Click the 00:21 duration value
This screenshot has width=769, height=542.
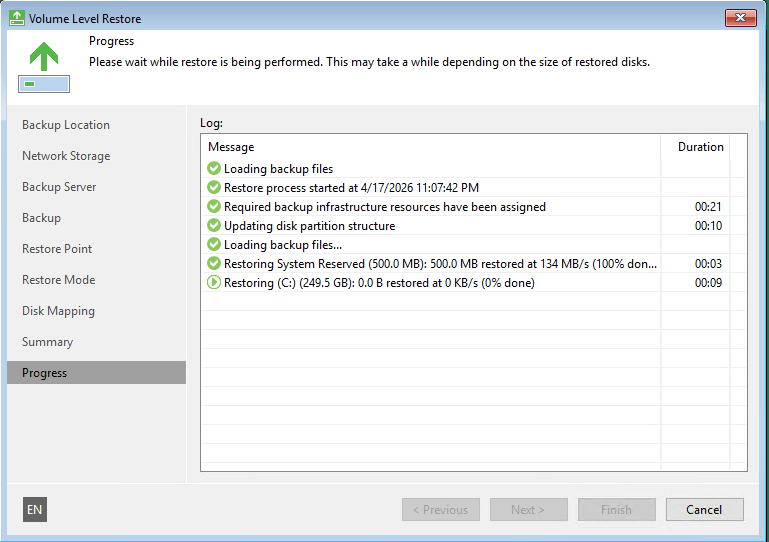708,207
